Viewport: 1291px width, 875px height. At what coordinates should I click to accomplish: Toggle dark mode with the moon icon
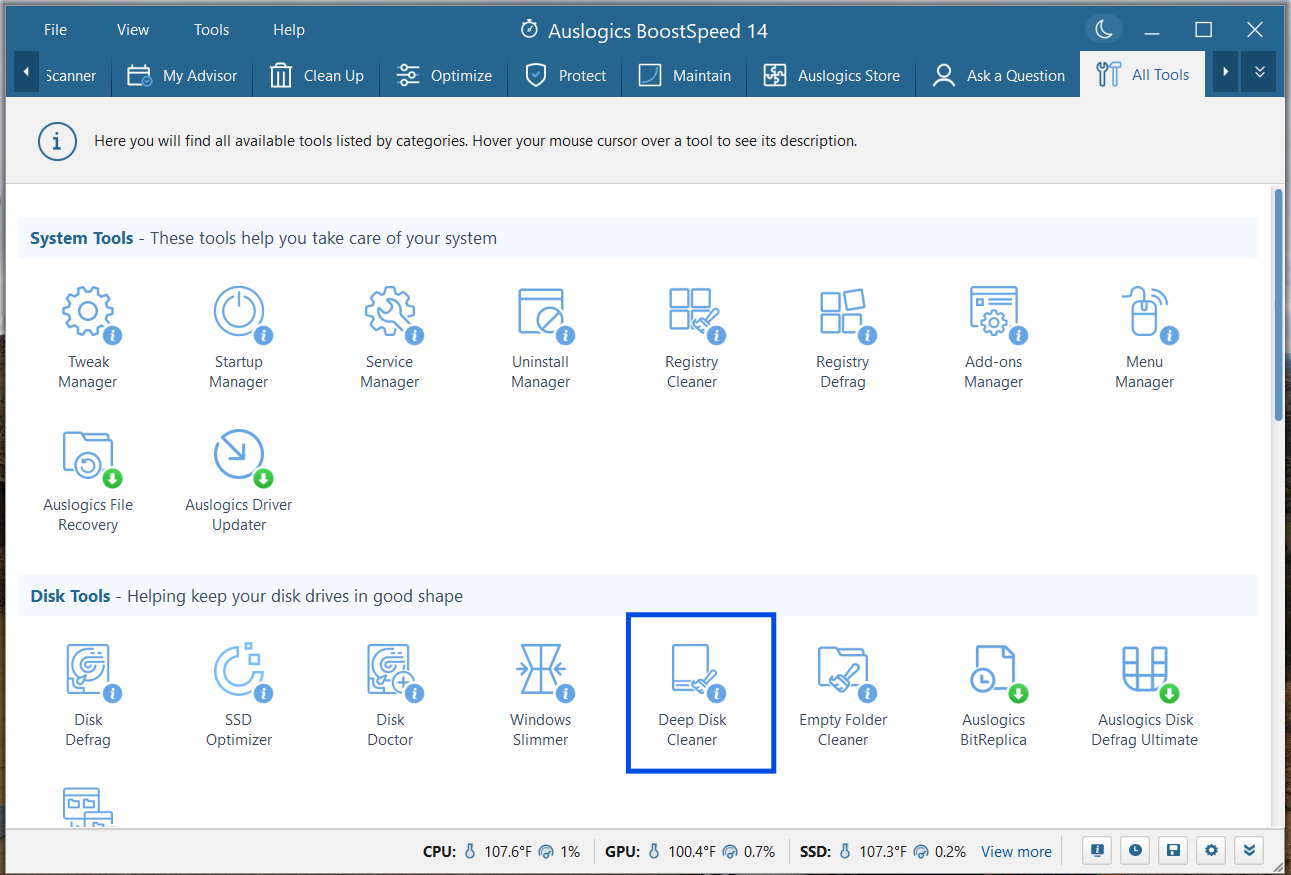pyautogui.click(x=1104, y=30)
